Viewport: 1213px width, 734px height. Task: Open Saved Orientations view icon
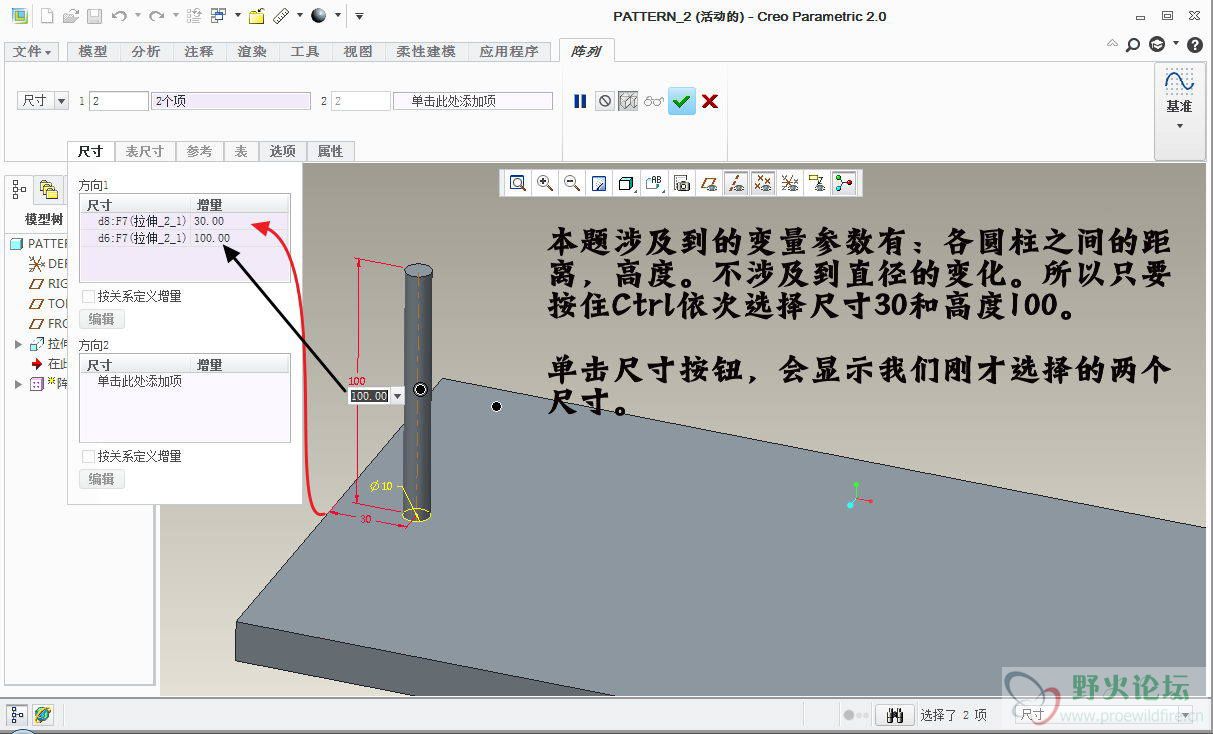point(654,183)
